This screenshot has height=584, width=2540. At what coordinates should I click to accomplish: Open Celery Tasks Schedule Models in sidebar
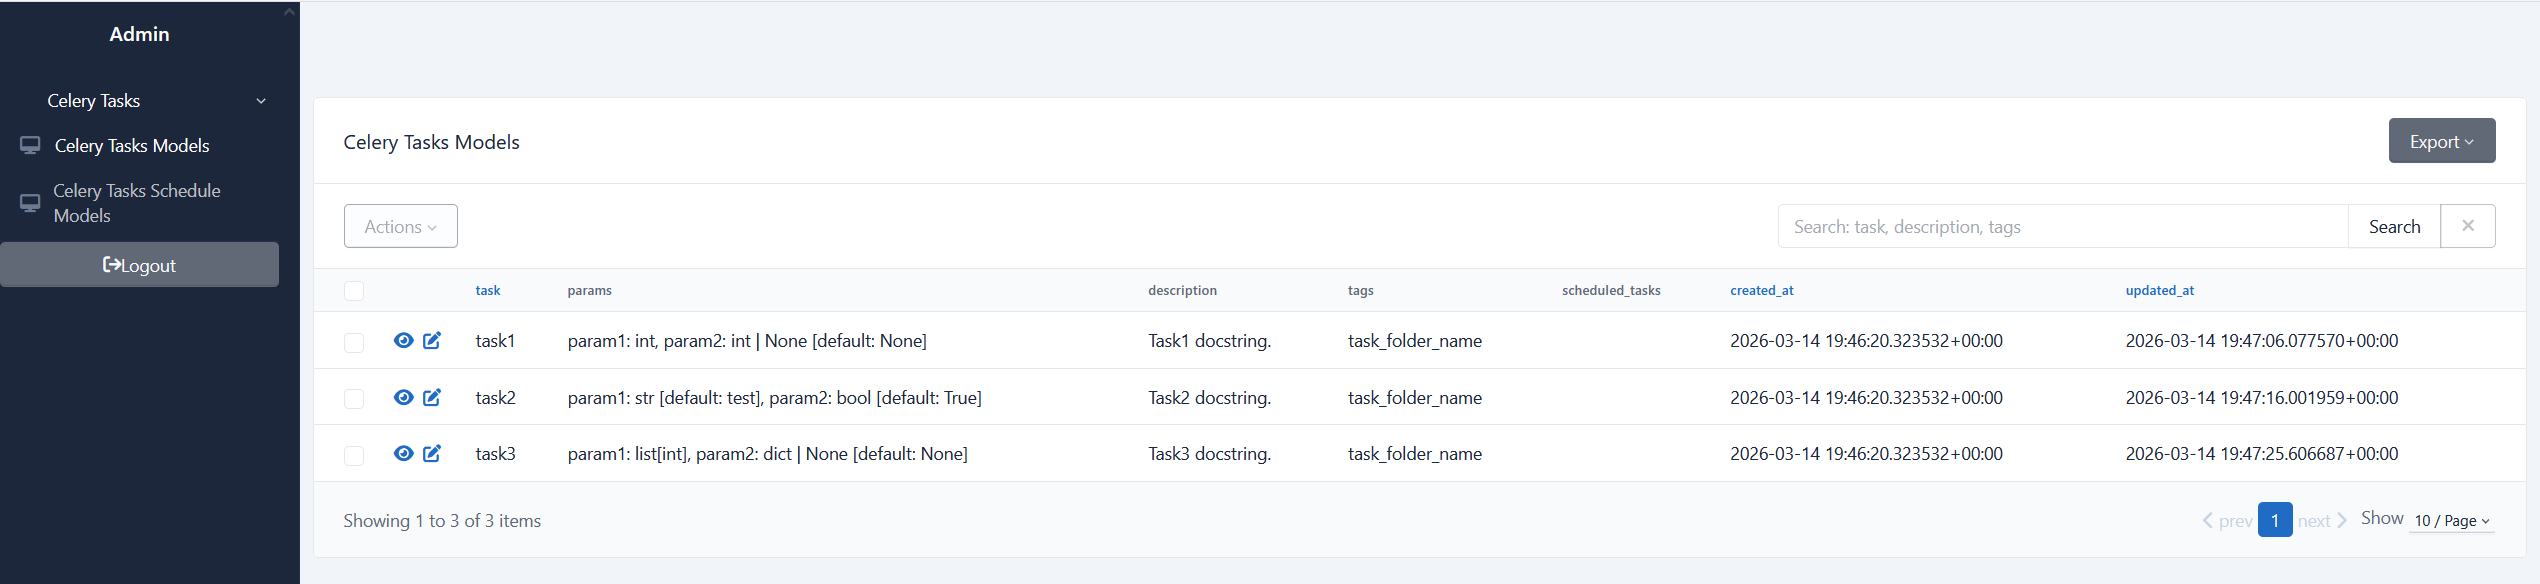click(x=137, y=203)
